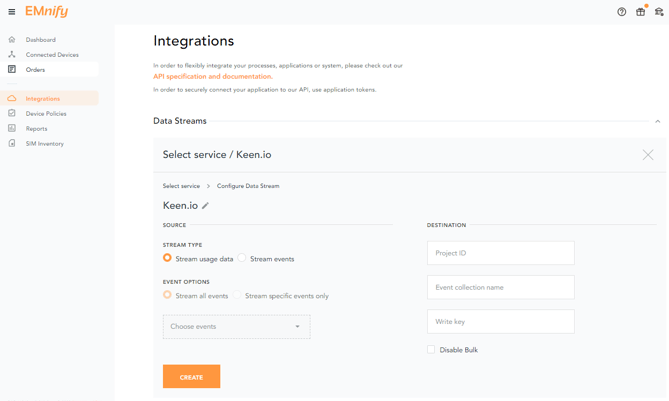The width and height of the screenshot is (669, 401).
Task: Click the Write key input field
Action: tap(500, 322)
